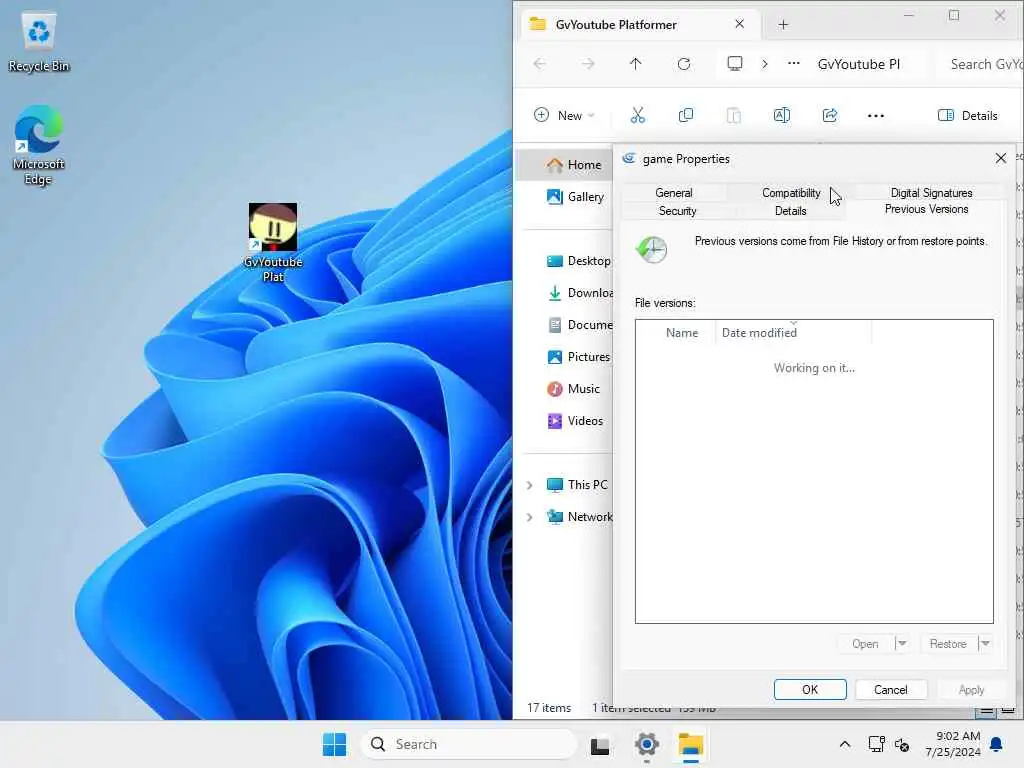Open the Recycle Bin desktop icon
The image size is (1024, 768).
(39, 42)
